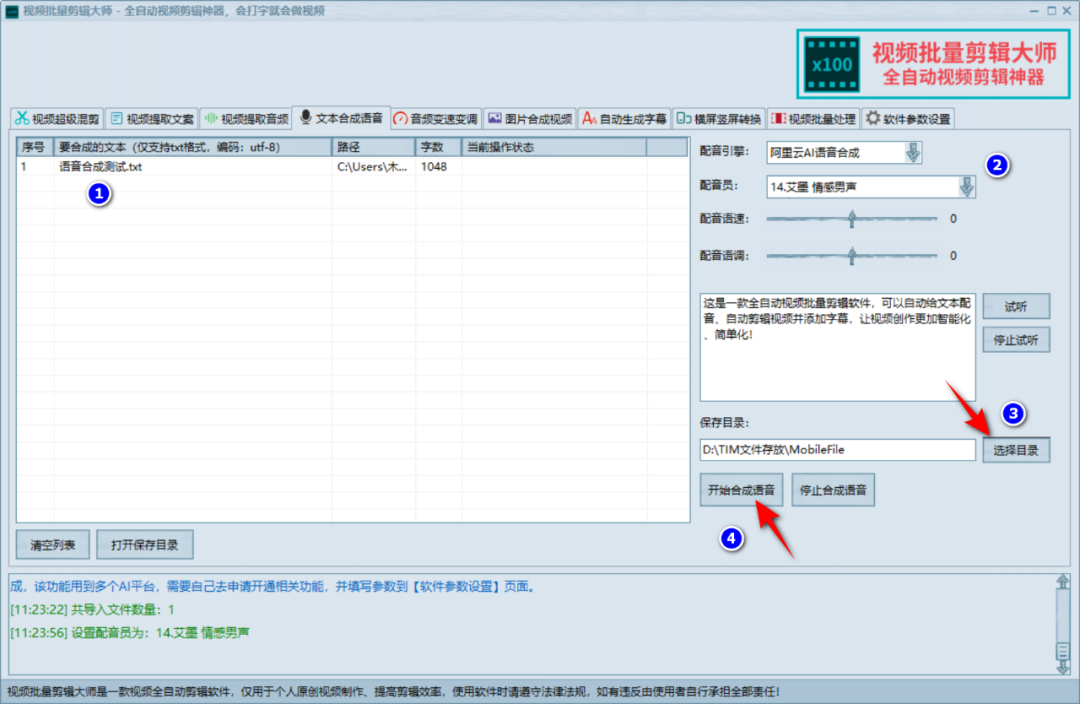The image size is (1080, 704).
Task: Click the 序号 column header
Action: (36, 147)
